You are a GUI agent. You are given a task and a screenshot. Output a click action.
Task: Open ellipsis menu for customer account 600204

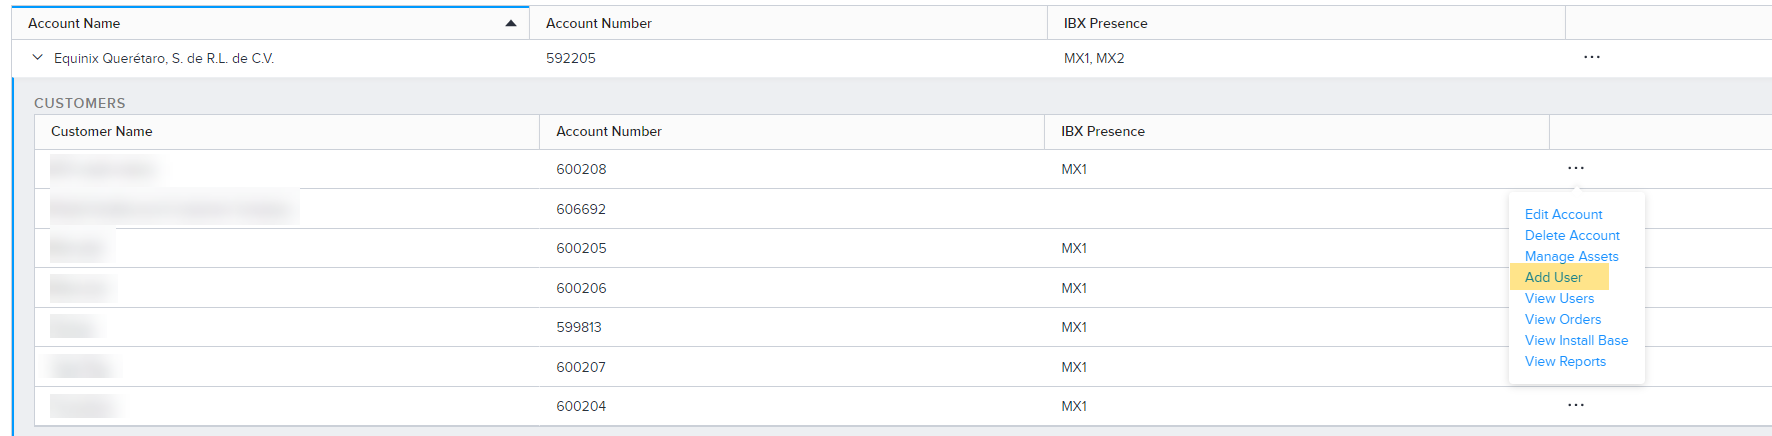tap(1576, 405)
